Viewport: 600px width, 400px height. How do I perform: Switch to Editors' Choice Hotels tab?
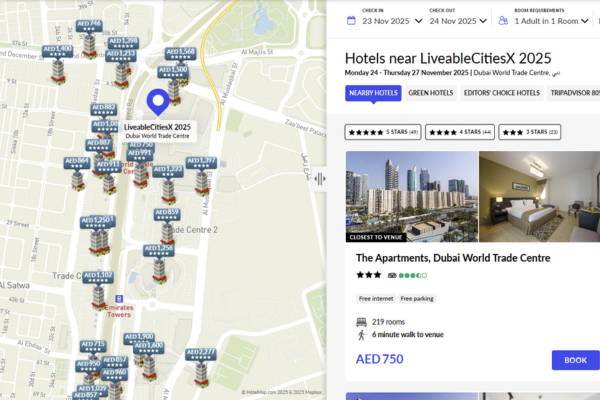pos(502,93)
